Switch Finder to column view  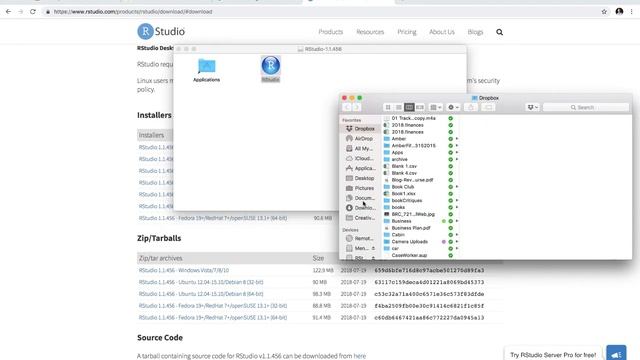(409, 107)
